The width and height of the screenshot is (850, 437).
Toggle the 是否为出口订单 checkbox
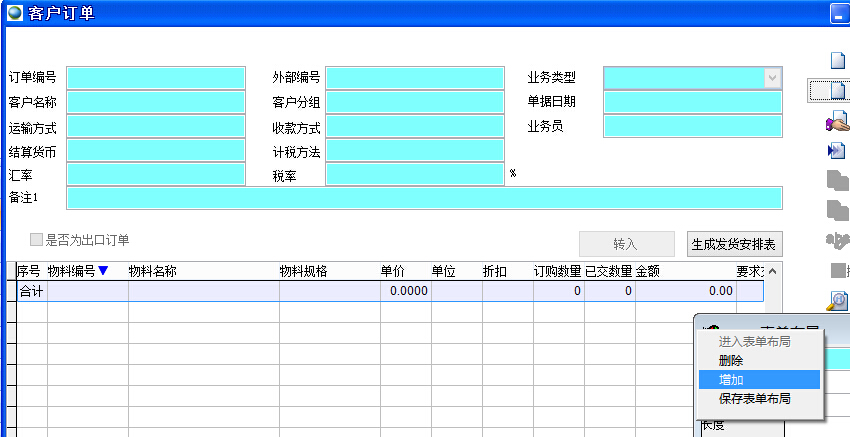(37, 240)
